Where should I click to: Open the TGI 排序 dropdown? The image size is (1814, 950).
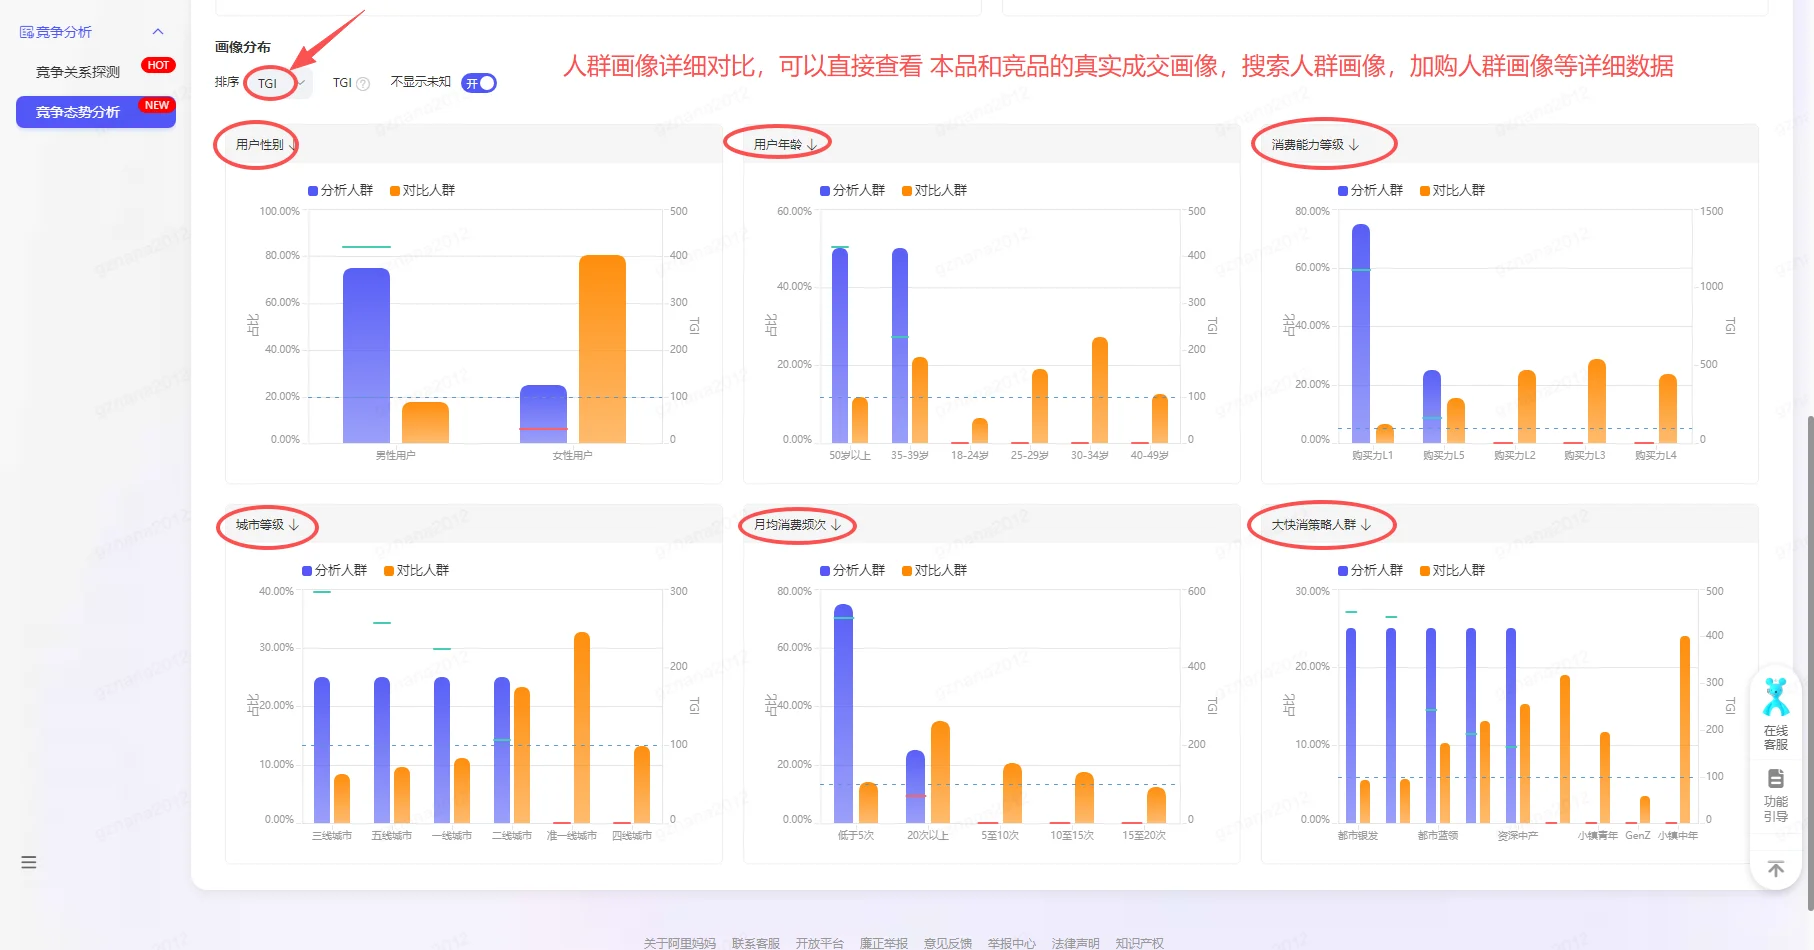pos(276,83)
